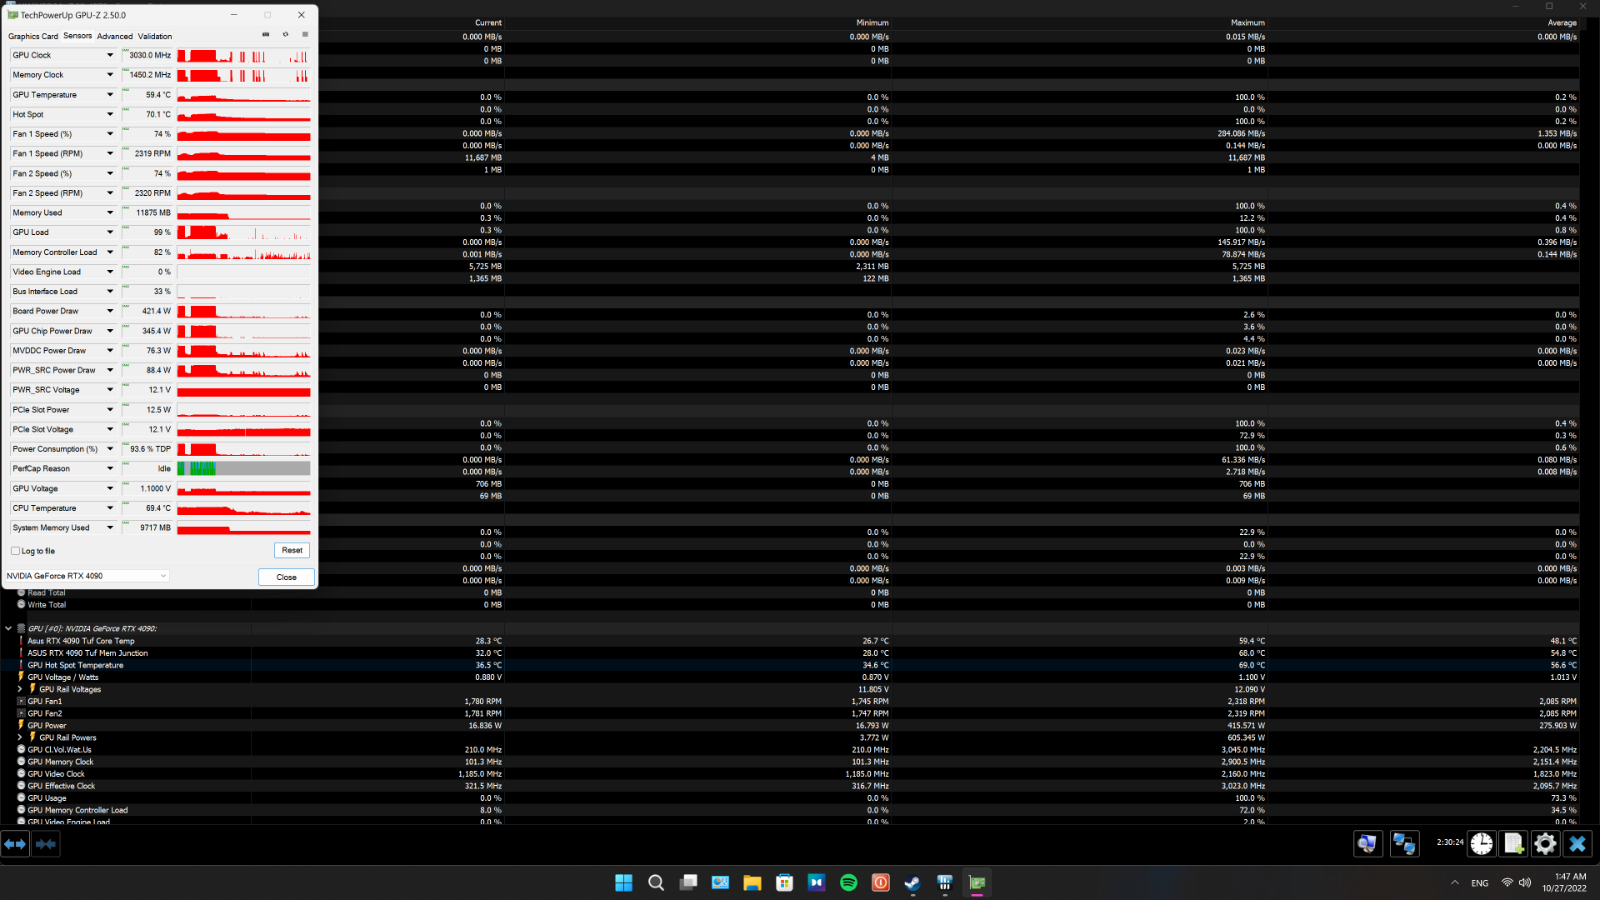Open HWiNFO sensor settings gear icon
This screenshot has height=900, width=1600.
(1545, 844)
